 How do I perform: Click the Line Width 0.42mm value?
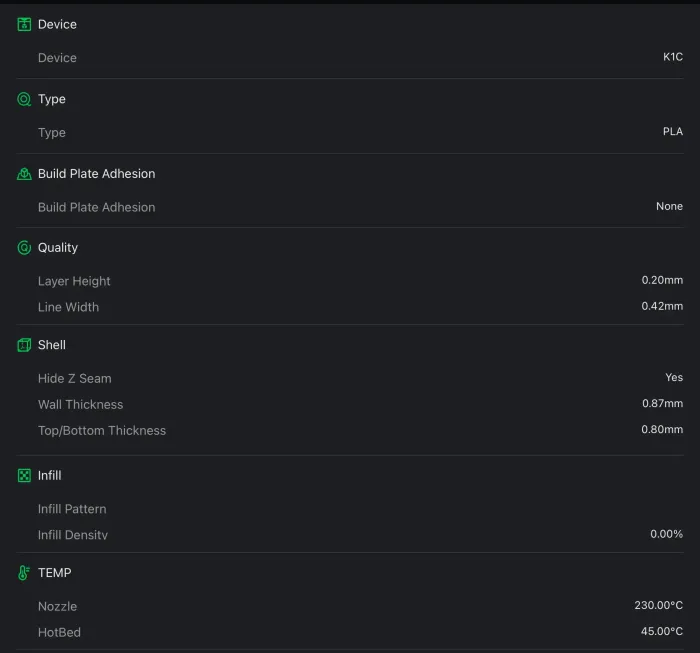[x=662, y=307]
